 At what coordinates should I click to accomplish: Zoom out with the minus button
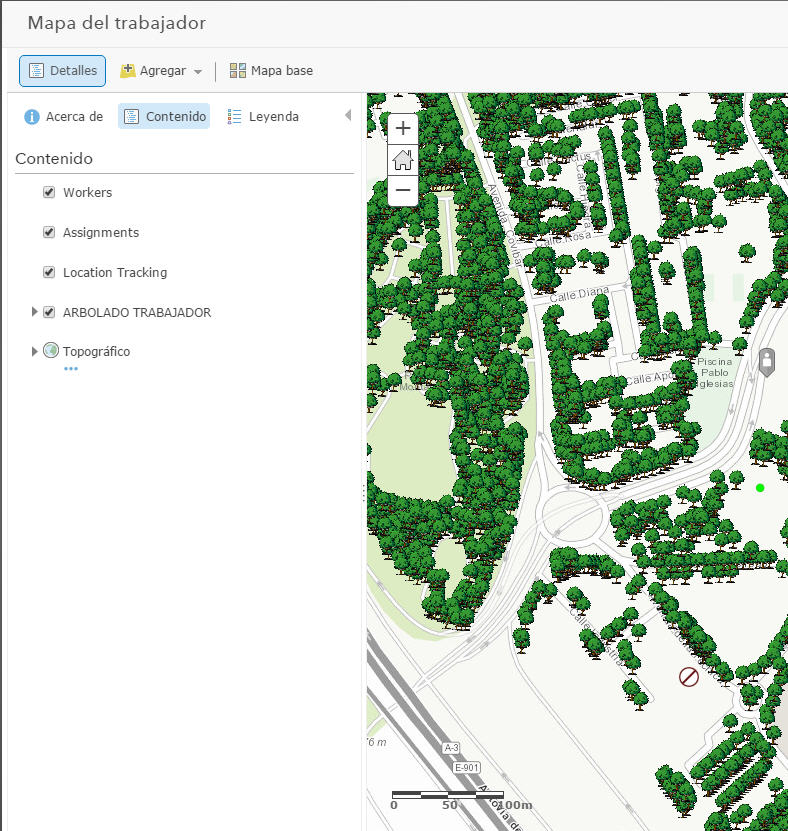click(403, 190)
